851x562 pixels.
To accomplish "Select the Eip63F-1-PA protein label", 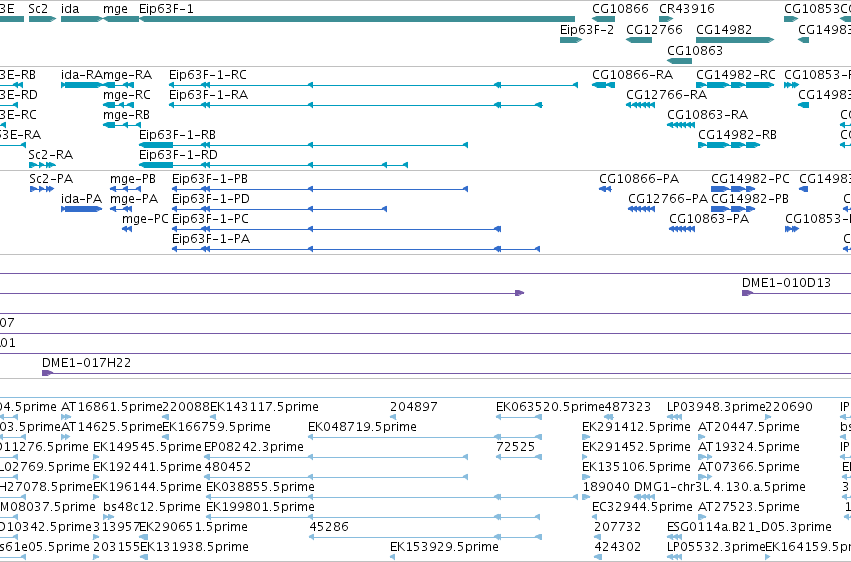I will coord(211,239).
